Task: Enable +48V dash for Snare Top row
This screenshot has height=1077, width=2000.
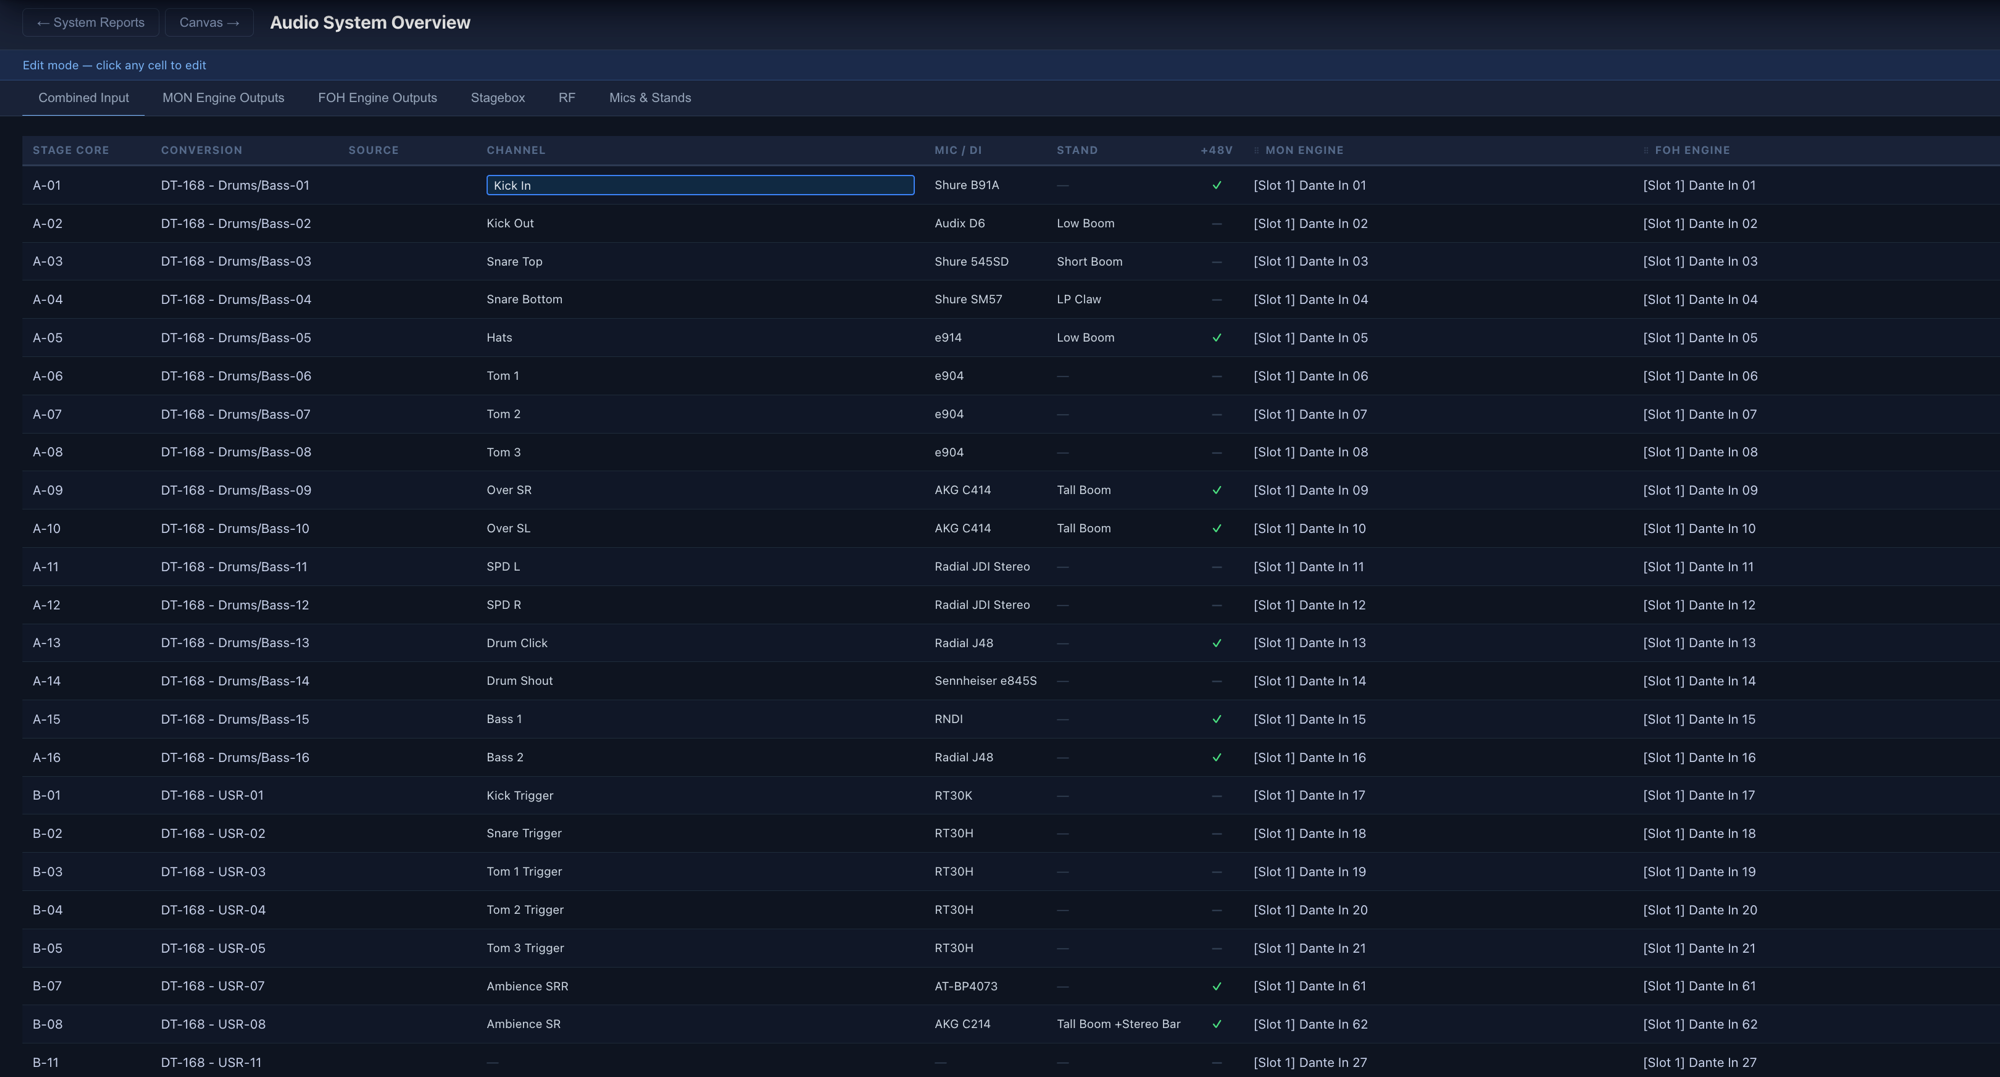Action: 1216,262
